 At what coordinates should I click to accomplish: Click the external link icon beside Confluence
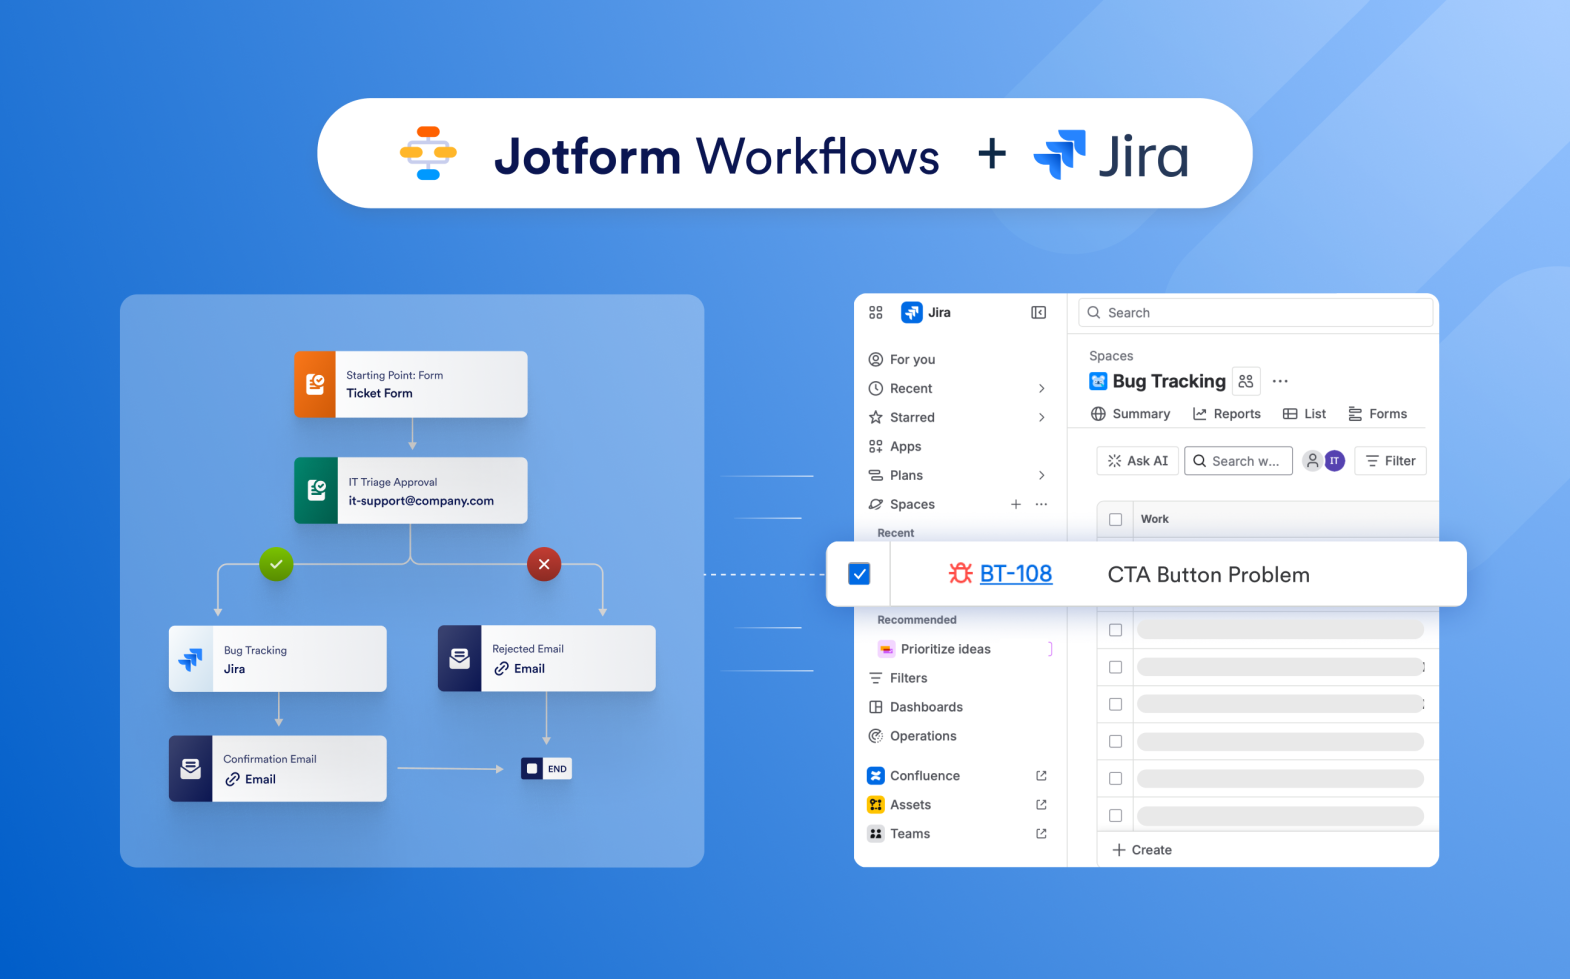pyautogui.click(x=1042, y=776)
